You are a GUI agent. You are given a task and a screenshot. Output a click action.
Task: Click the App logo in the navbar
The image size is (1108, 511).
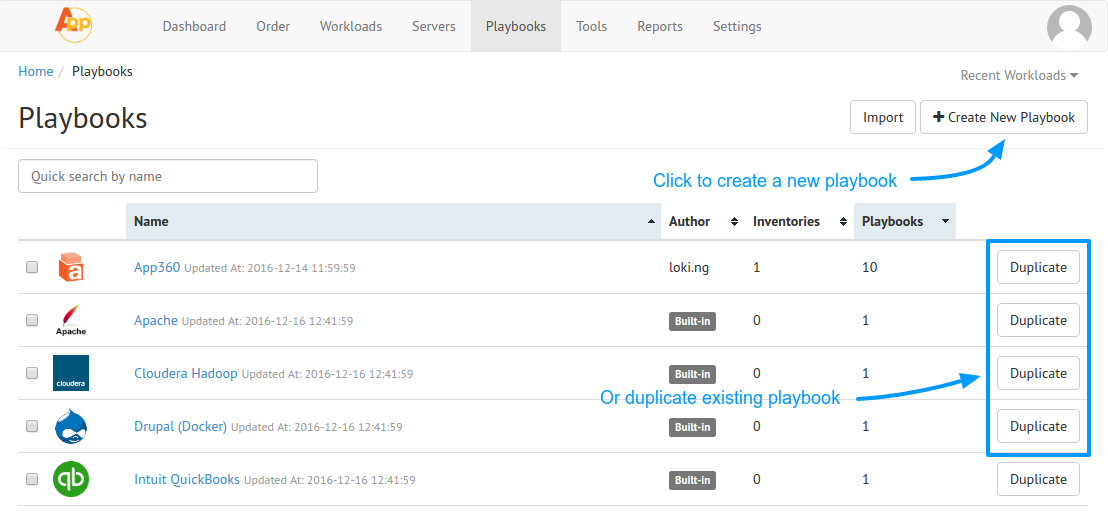click(73, 25)
